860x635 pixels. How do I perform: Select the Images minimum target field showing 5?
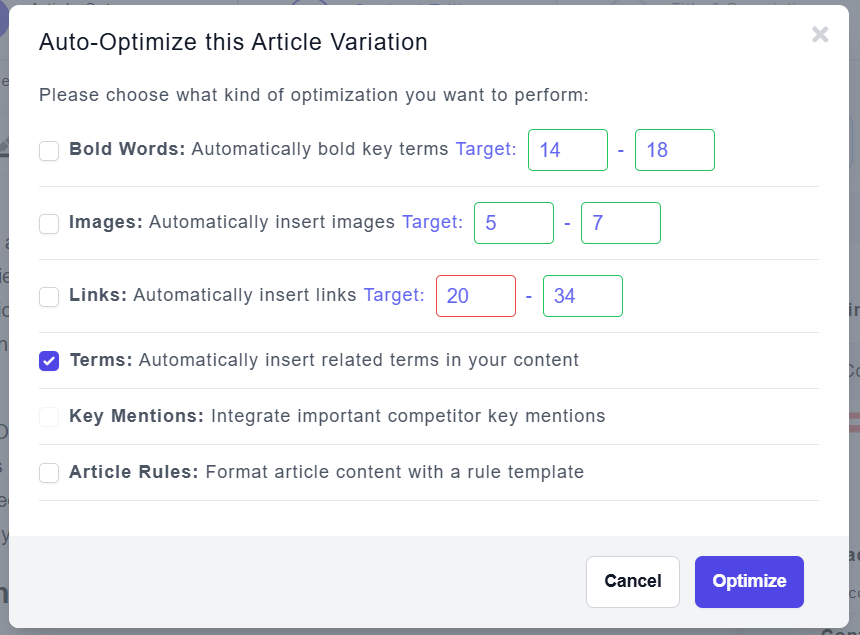[x=513, y=223]
